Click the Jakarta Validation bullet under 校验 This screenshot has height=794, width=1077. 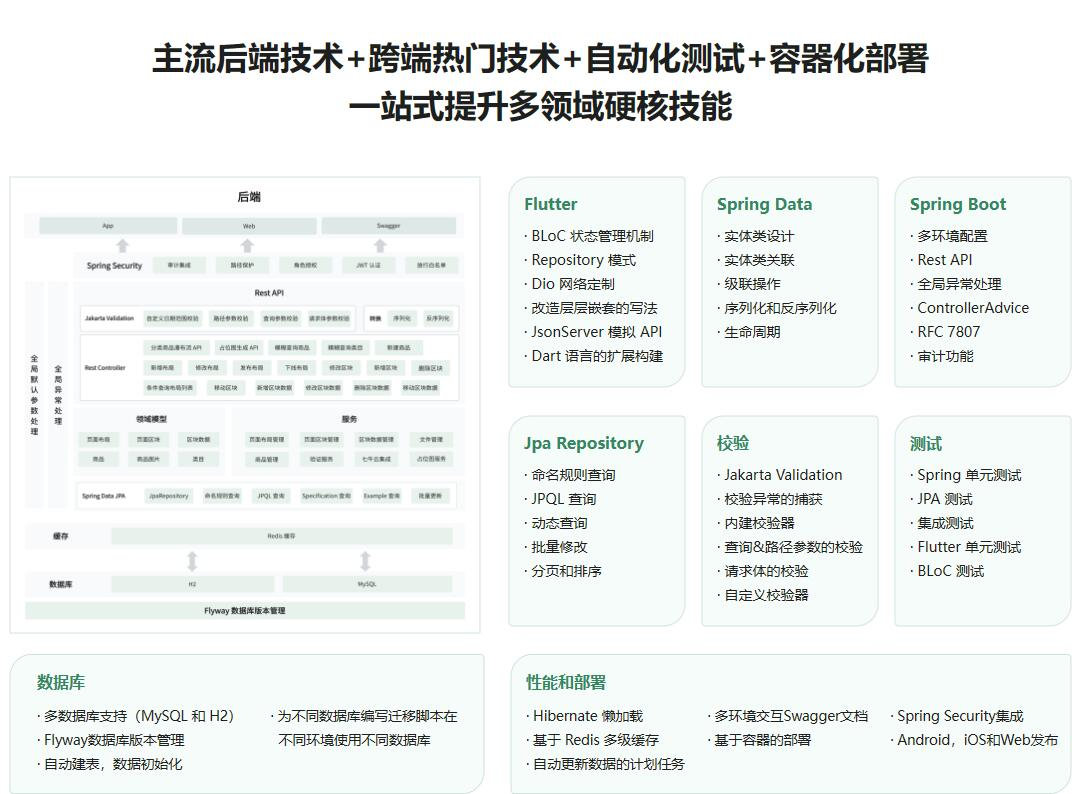(782, 475)
